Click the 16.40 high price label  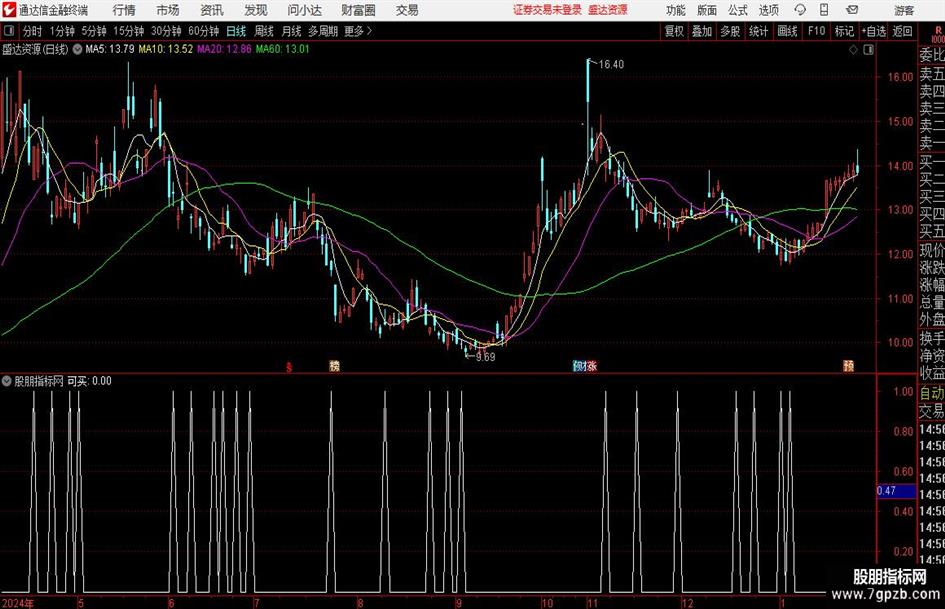click(x=611, y=65)
